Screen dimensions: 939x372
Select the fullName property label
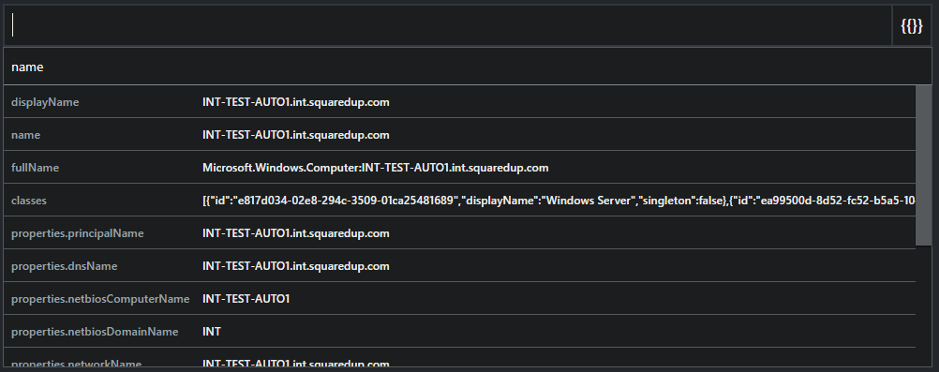pyautogui.click(x=35, y=168)
